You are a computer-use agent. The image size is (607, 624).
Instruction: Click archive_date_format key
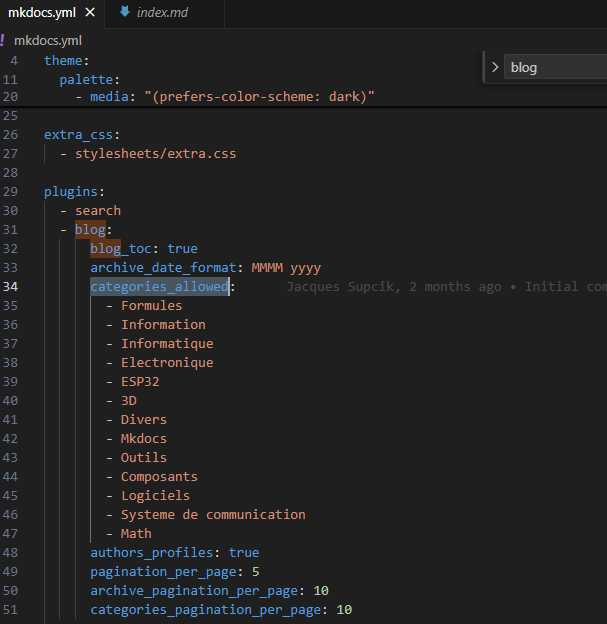pyautogui.click(x=163, y=267)
